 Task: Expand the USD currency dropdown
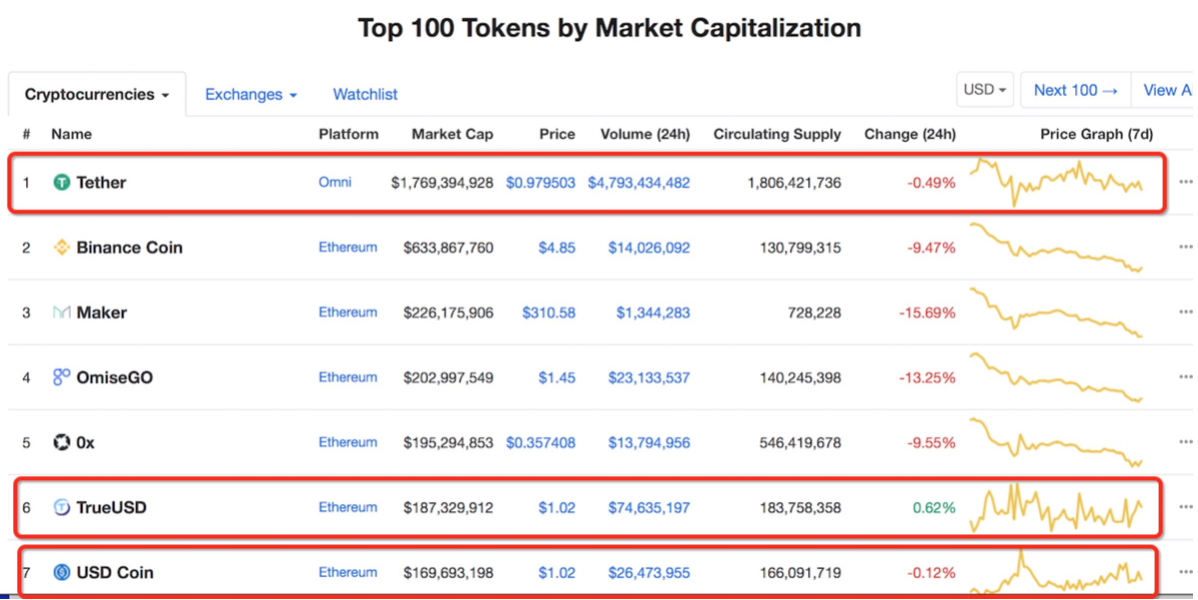point(985,90)
